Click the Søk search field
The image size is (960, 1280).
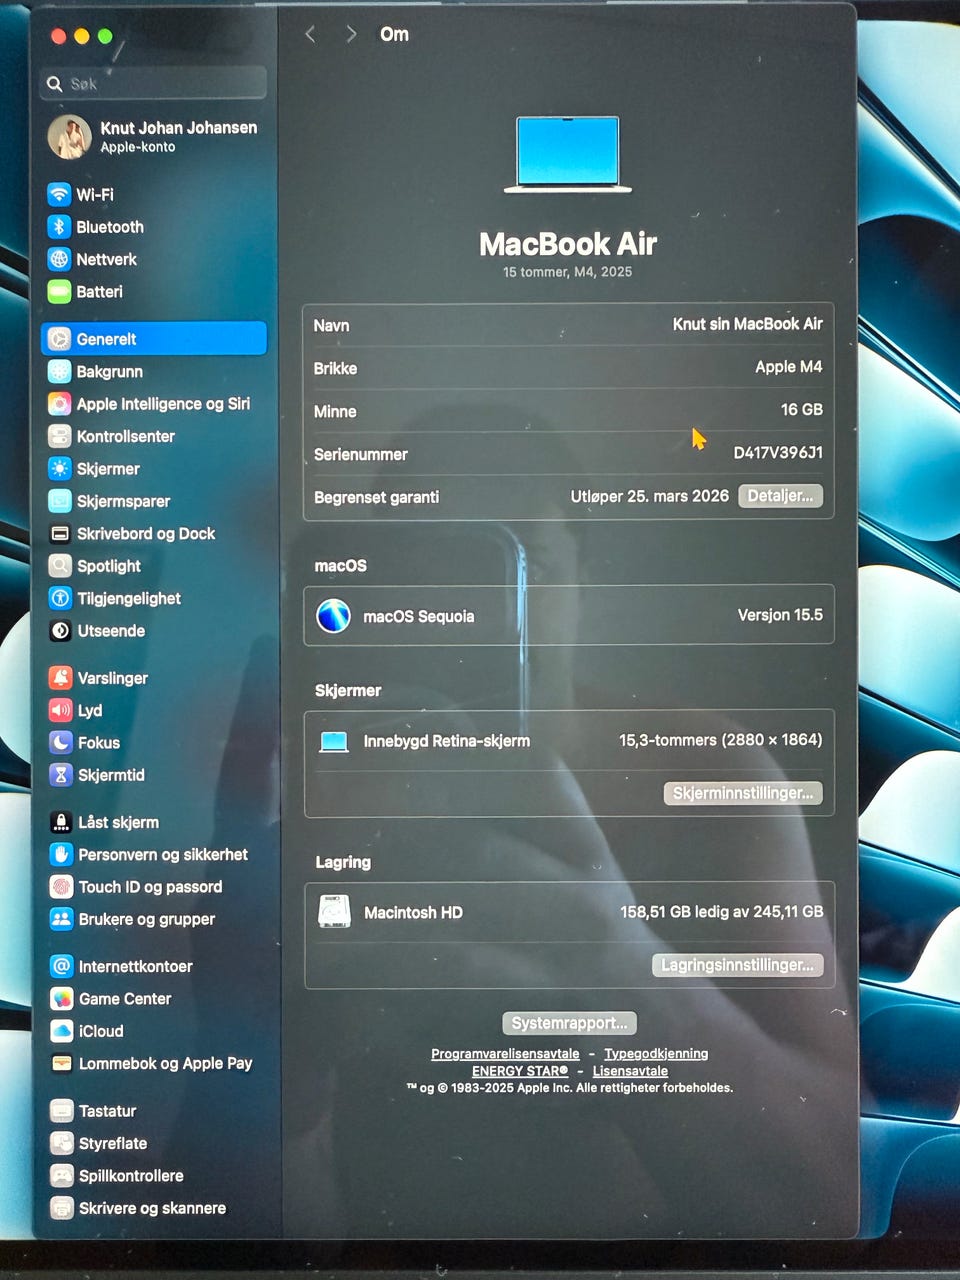[154, 83]
